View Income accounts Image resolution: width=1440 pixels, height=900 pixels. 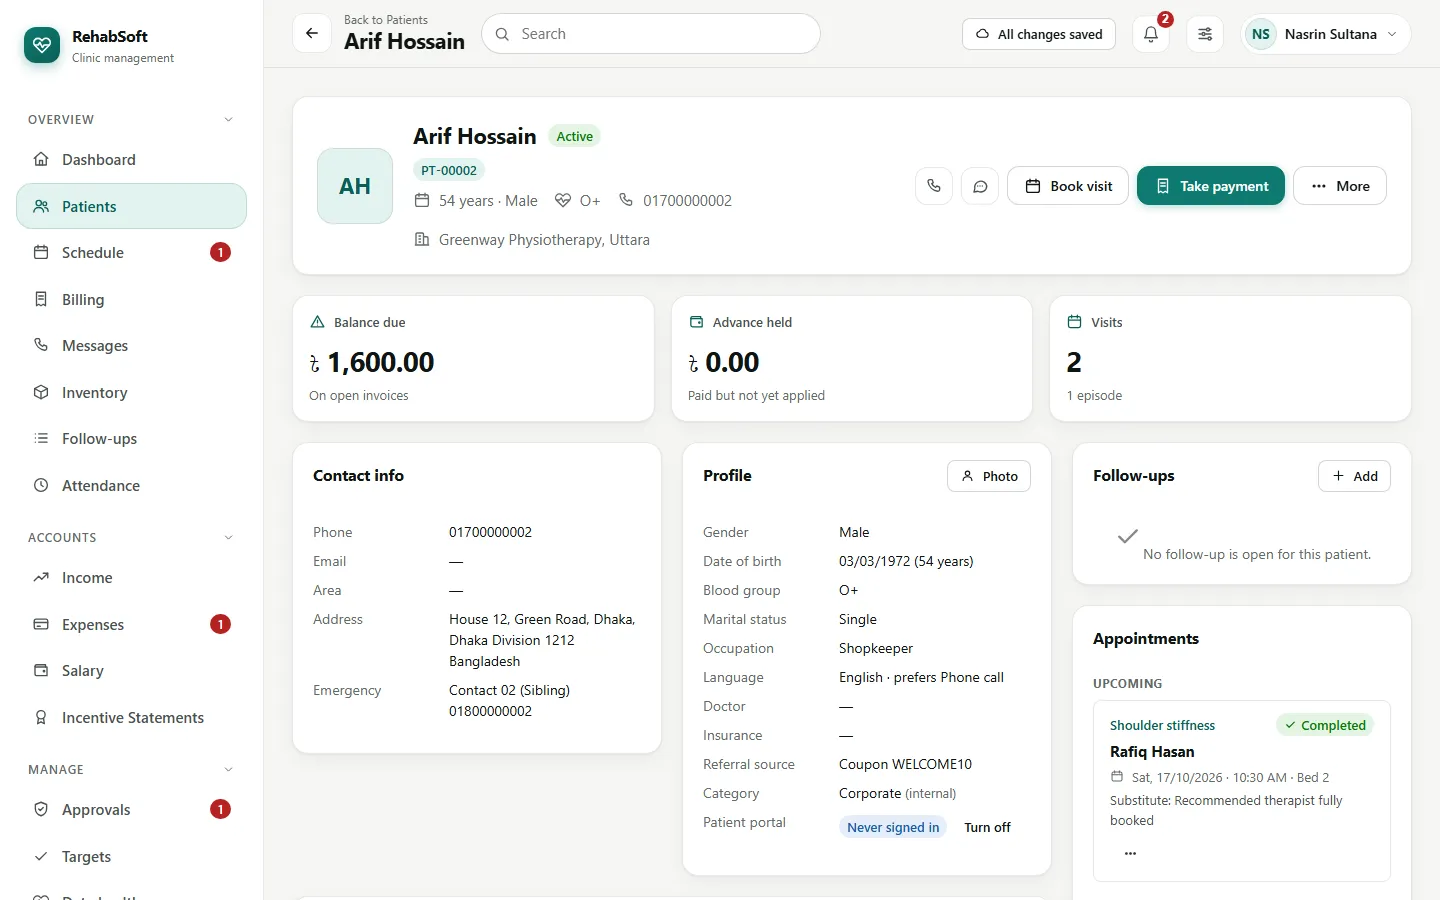pyautogui.click(x=131, y=578)
